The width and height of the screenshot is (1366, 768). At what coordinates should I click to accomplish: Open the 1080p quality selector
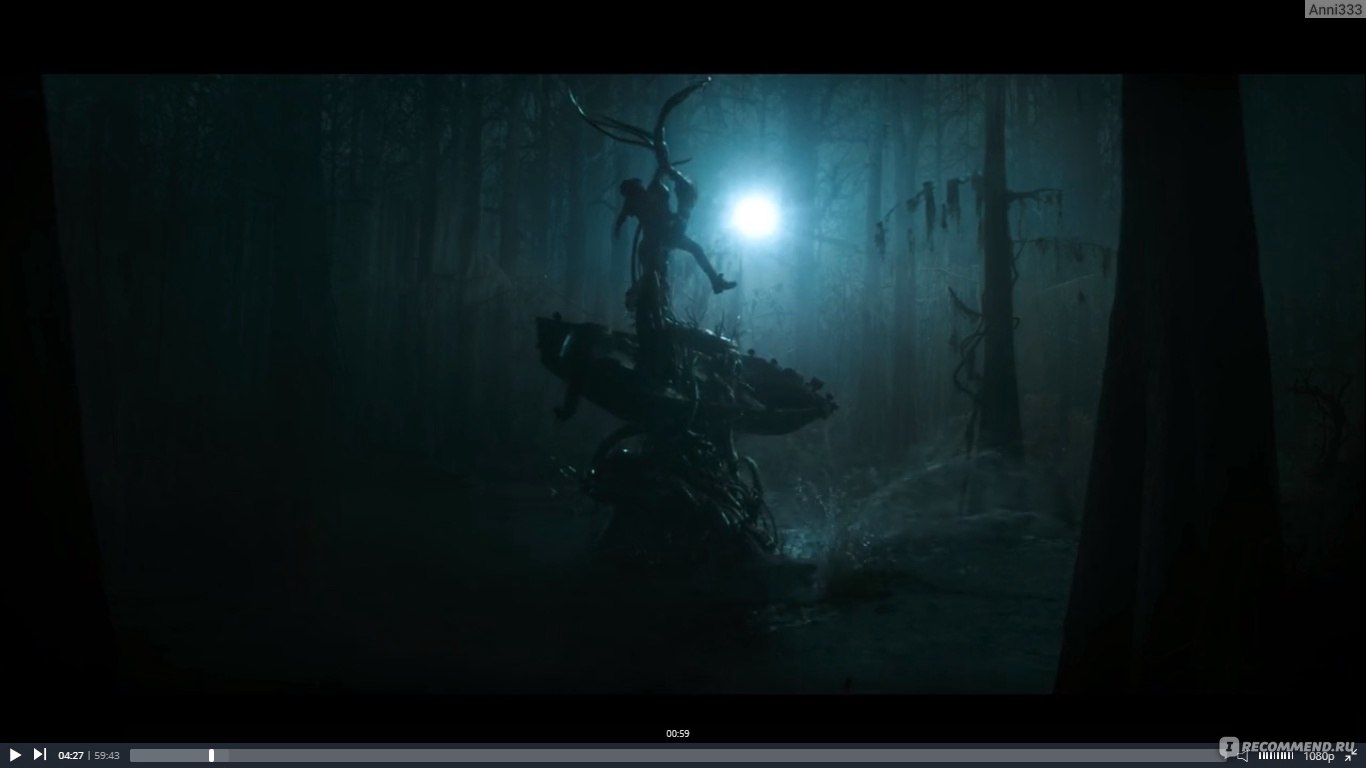tap(1319, 757)
